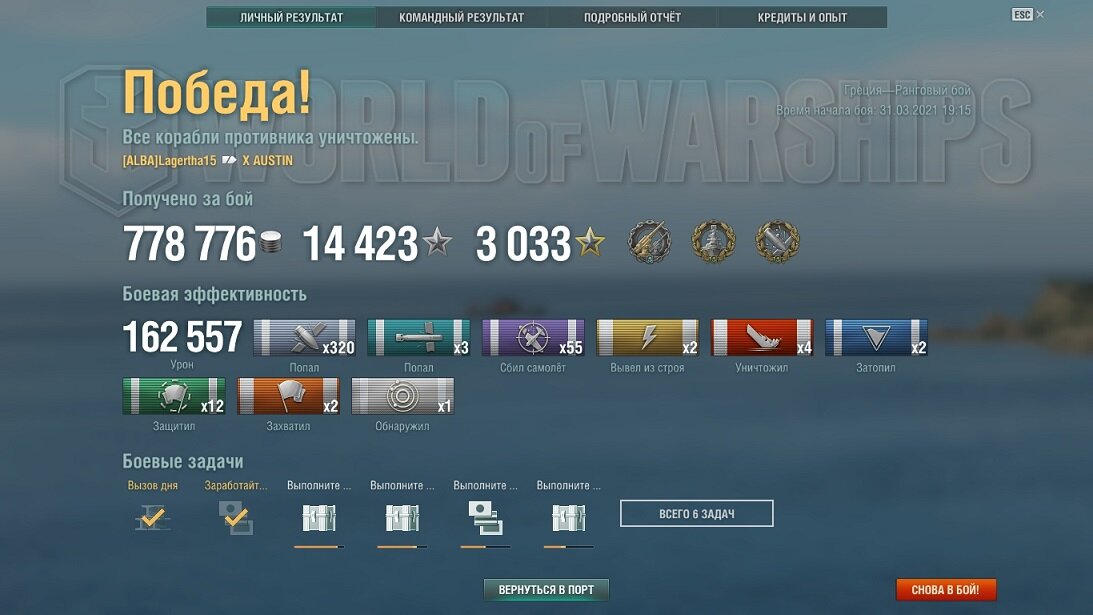Click the player name [ALBA]Lagertha15

pos(169,160)
